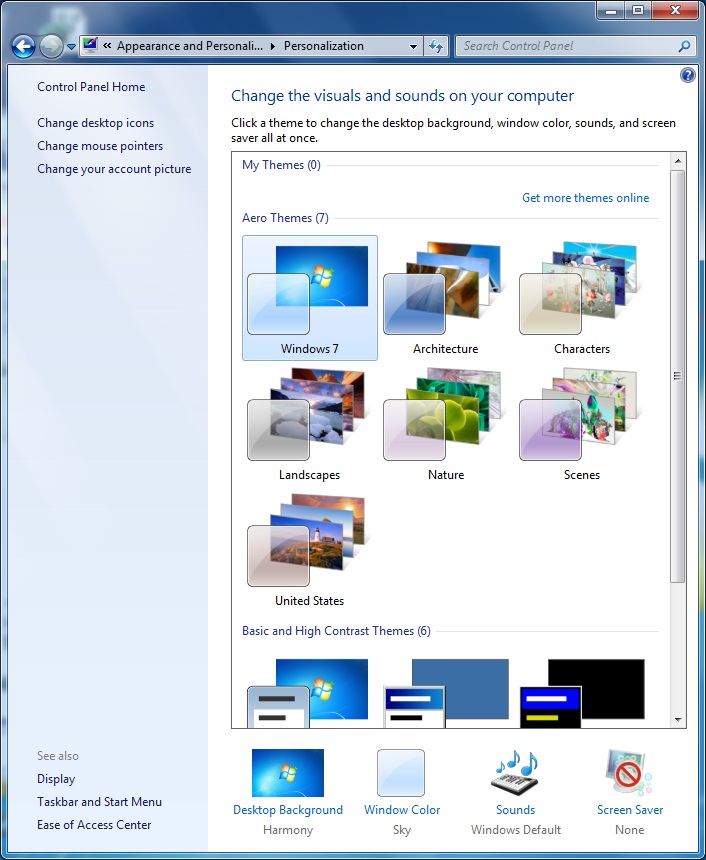Close the Personalization window
This screenshot has width=706, height=860.
pos(675,10)
